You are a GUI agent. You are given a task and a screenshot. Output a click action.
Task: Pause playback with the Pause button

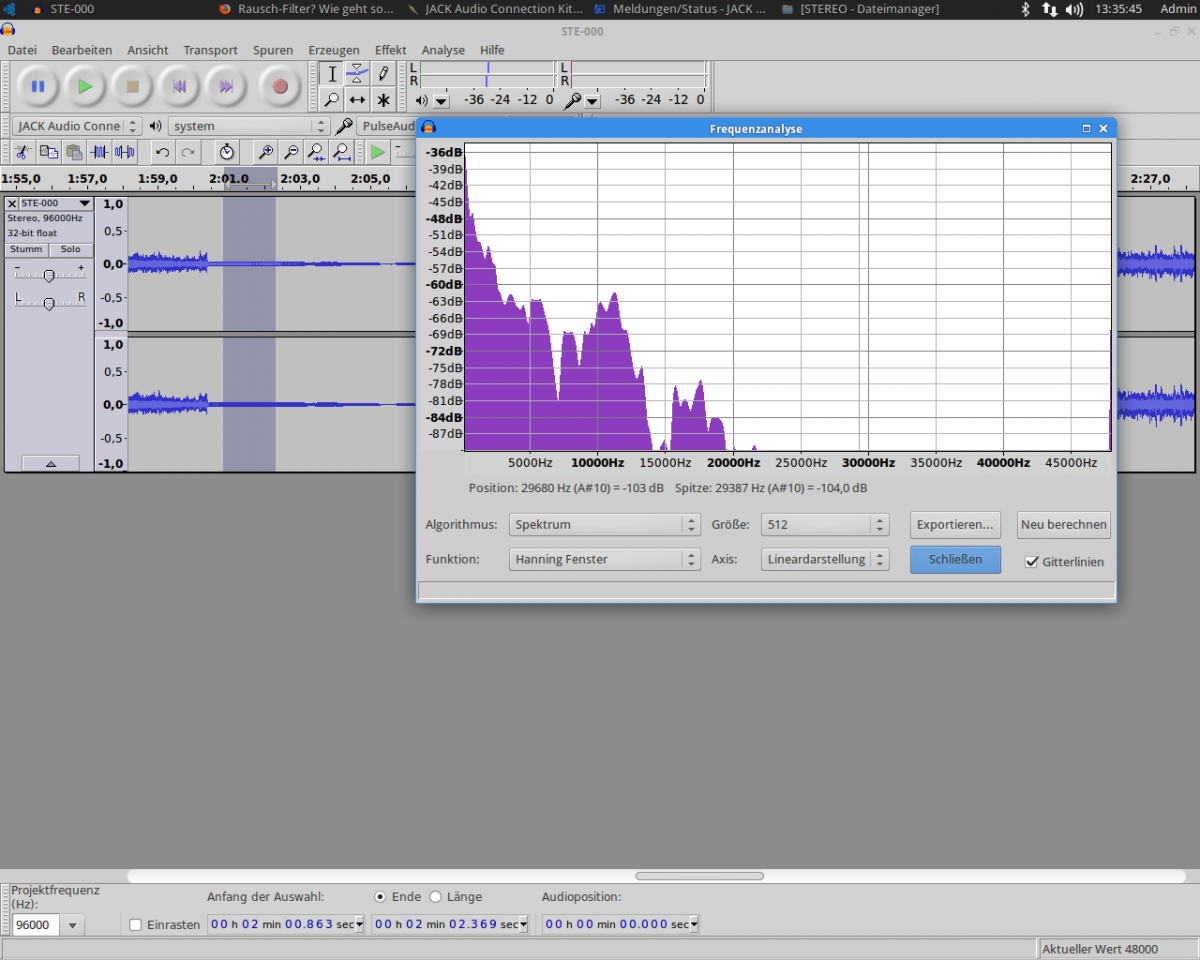[38, 87]
